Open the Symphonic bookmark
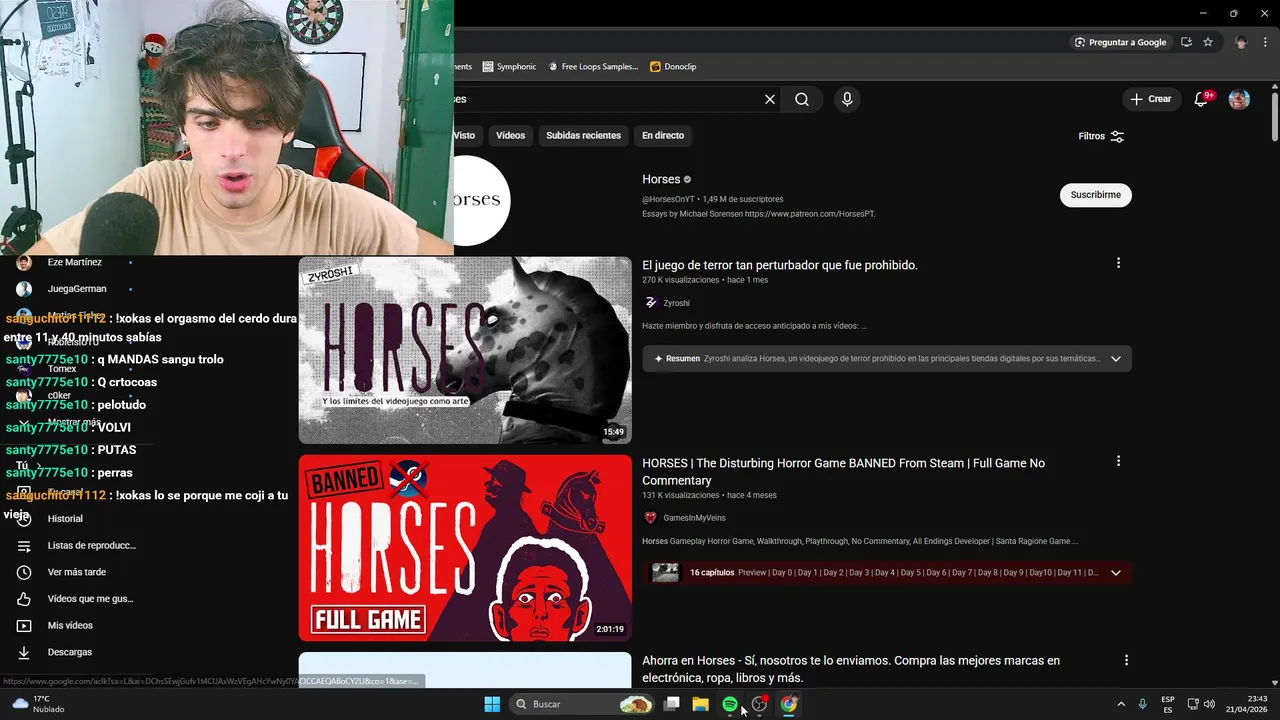Screen dimensions: 1280x720 509,67
